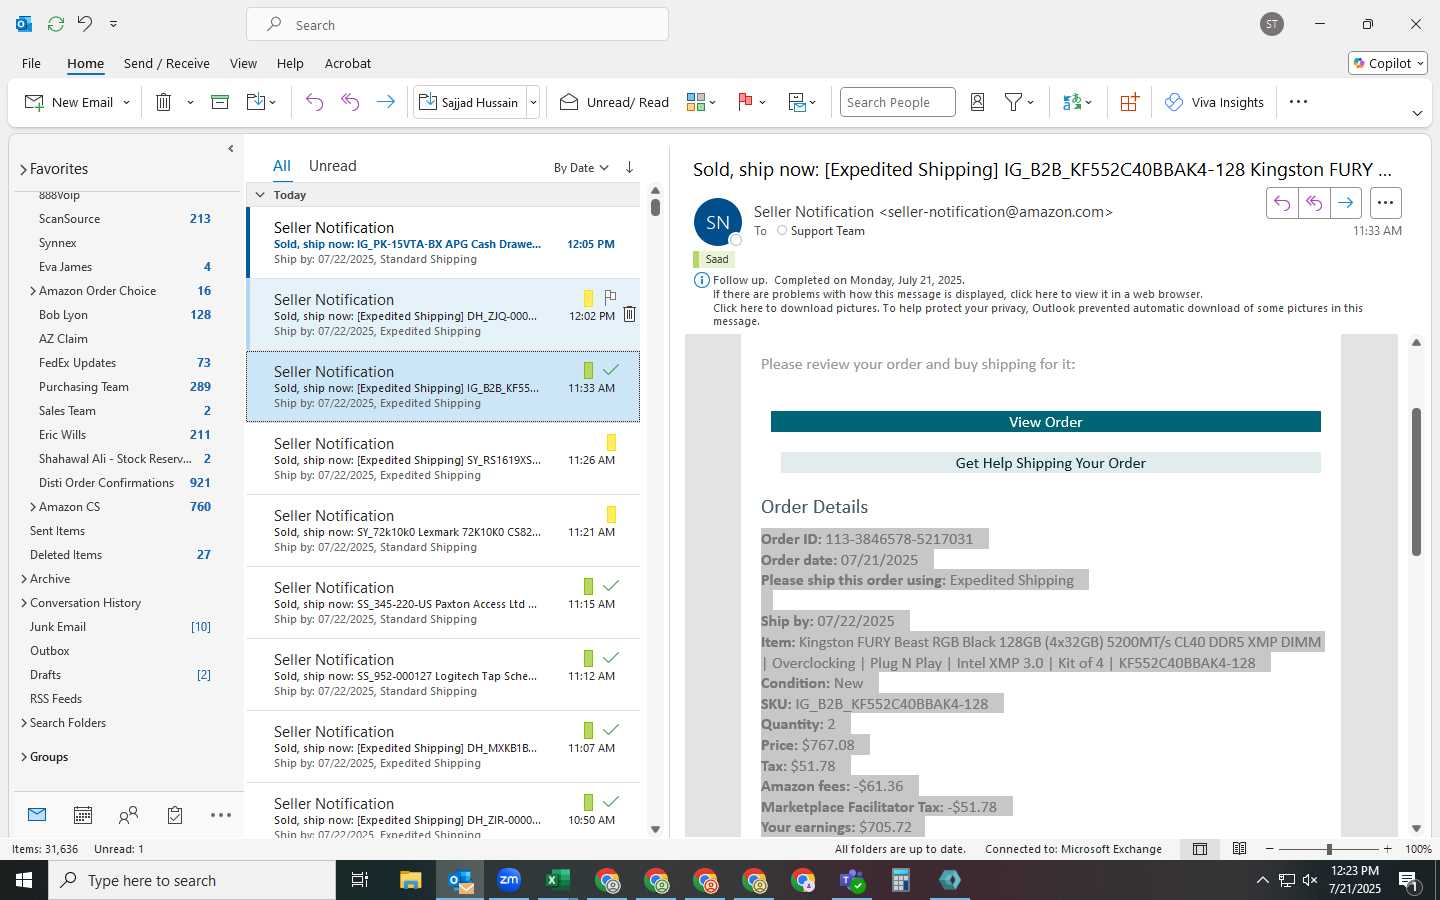
Task: Click the View Order button in email
Action: coord(1046,422)
